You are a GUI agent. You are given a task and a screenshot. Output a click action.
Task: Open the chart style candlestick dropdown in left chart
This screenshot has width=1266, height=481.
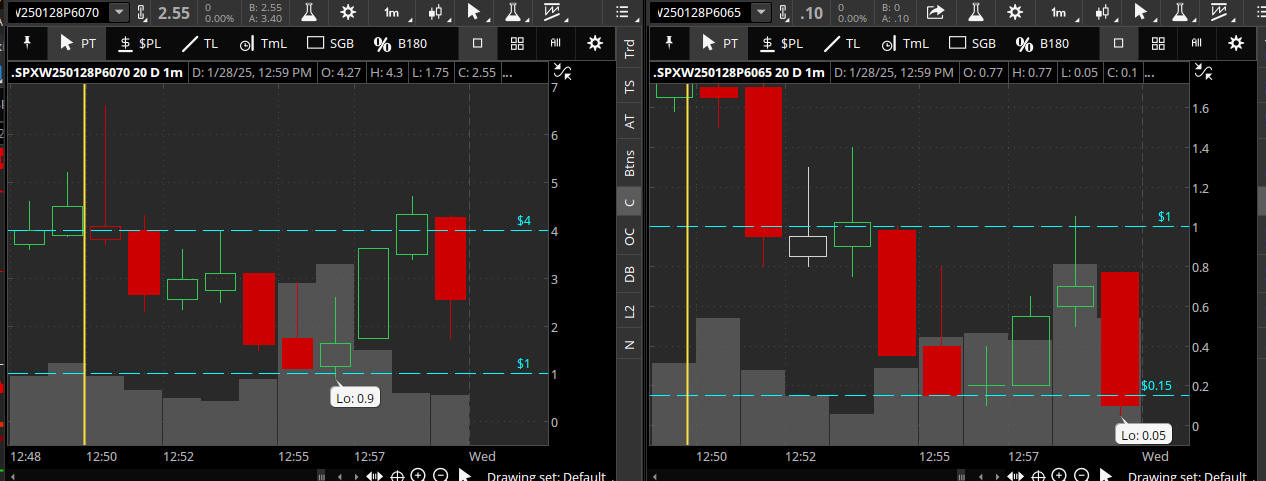(x=434, y=12)
